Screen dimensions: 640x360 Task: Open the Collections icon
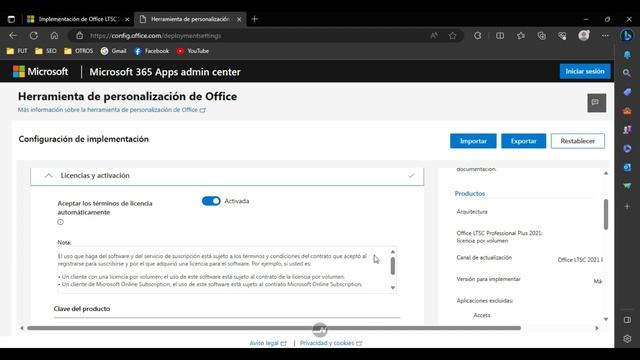tap(542, 36)
